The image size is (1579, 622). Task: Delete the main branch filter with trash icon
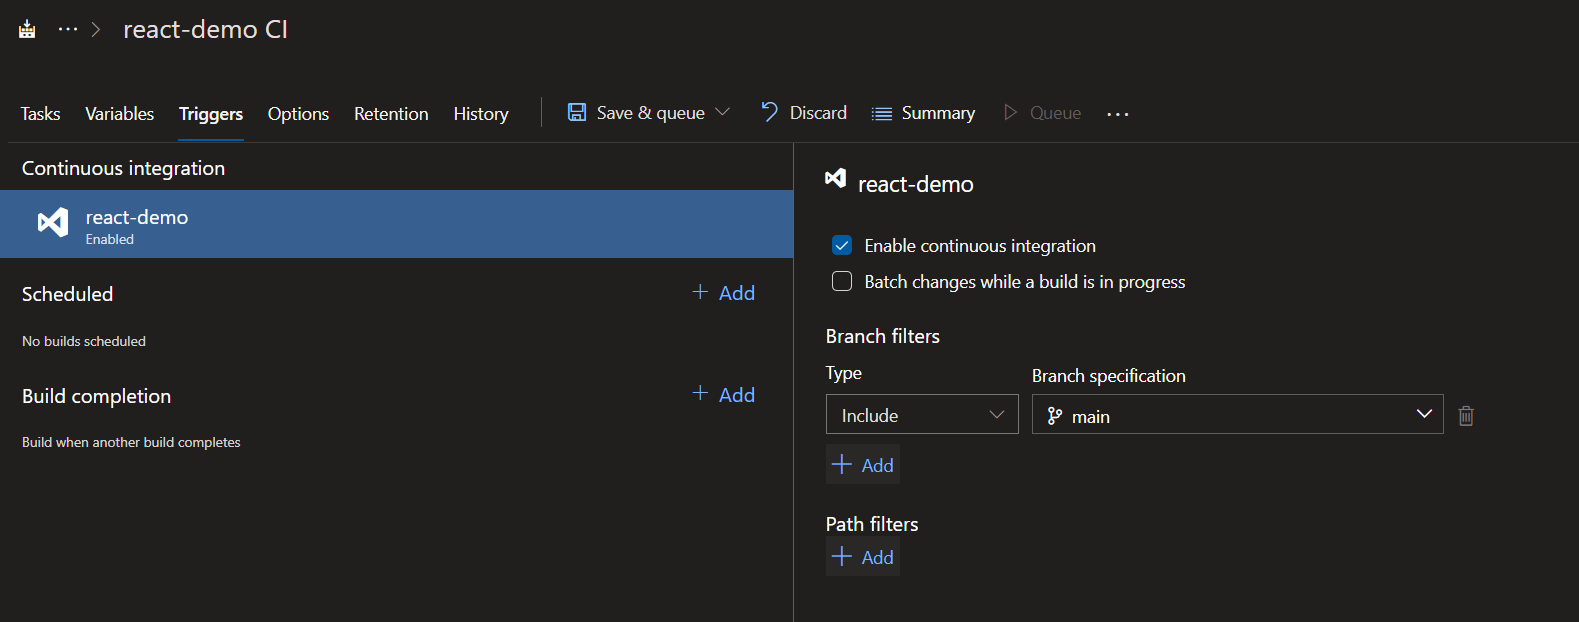tap(1466, 416)
